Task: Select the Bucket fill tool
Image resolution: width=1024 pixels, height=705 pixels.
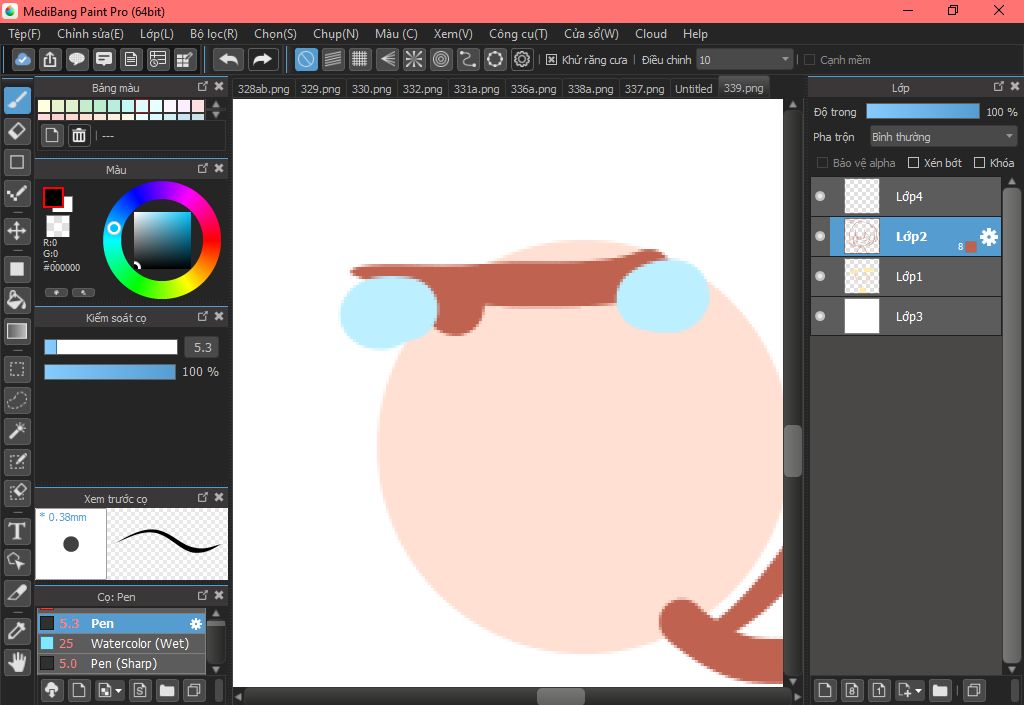Action: pyautogui.click(x=17, y=300)
